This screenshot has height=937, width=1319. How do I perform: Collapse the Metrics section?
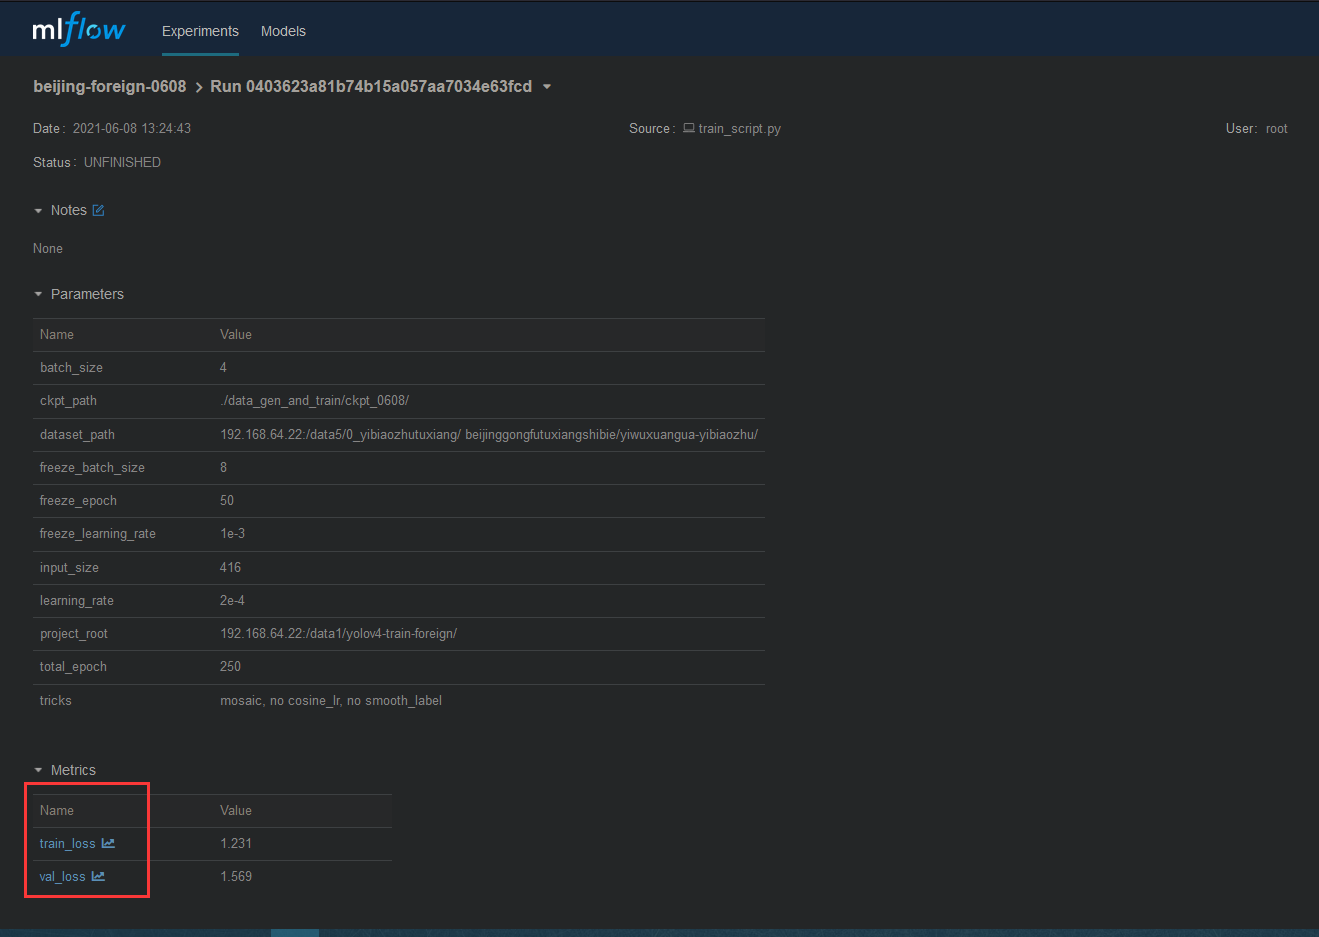pyautogui.click(x=38, y=770)
